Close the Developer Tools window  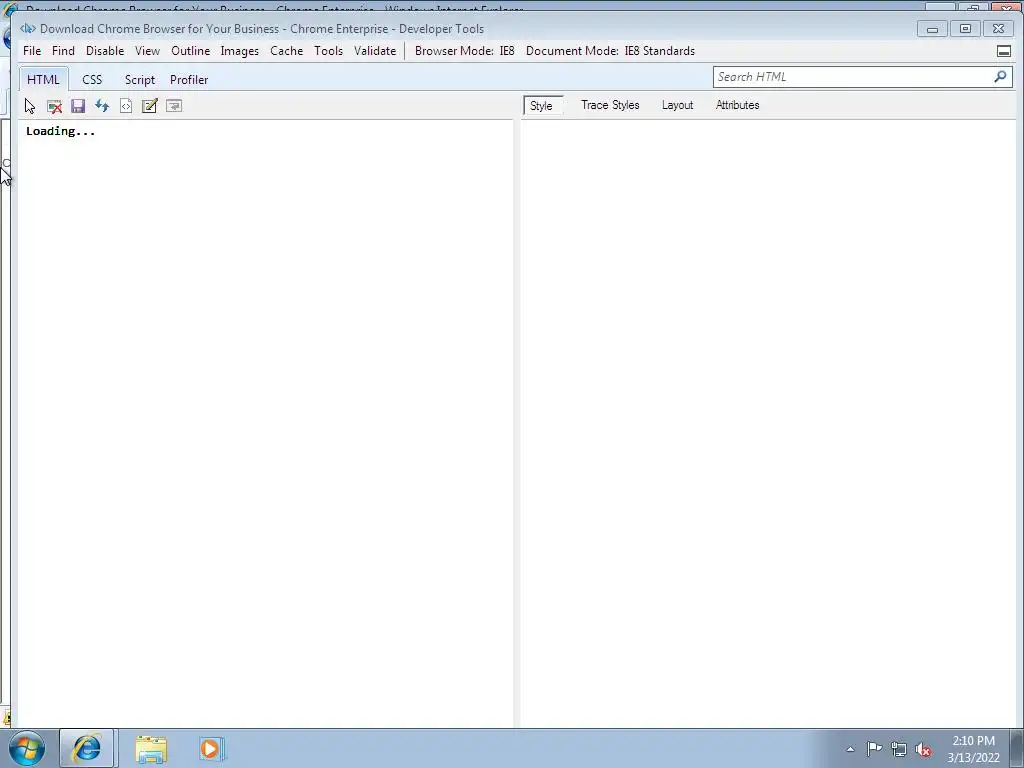[999, 29]
